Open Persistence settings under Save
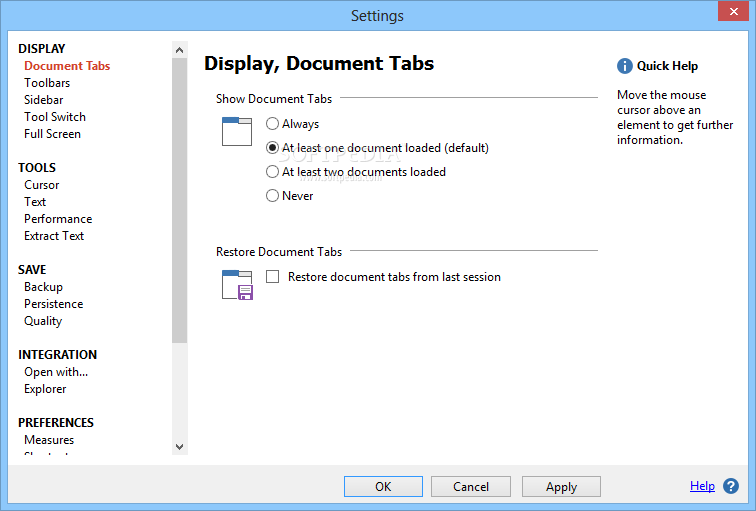Screen dimensions: 756x511 [x=54, y=304]
